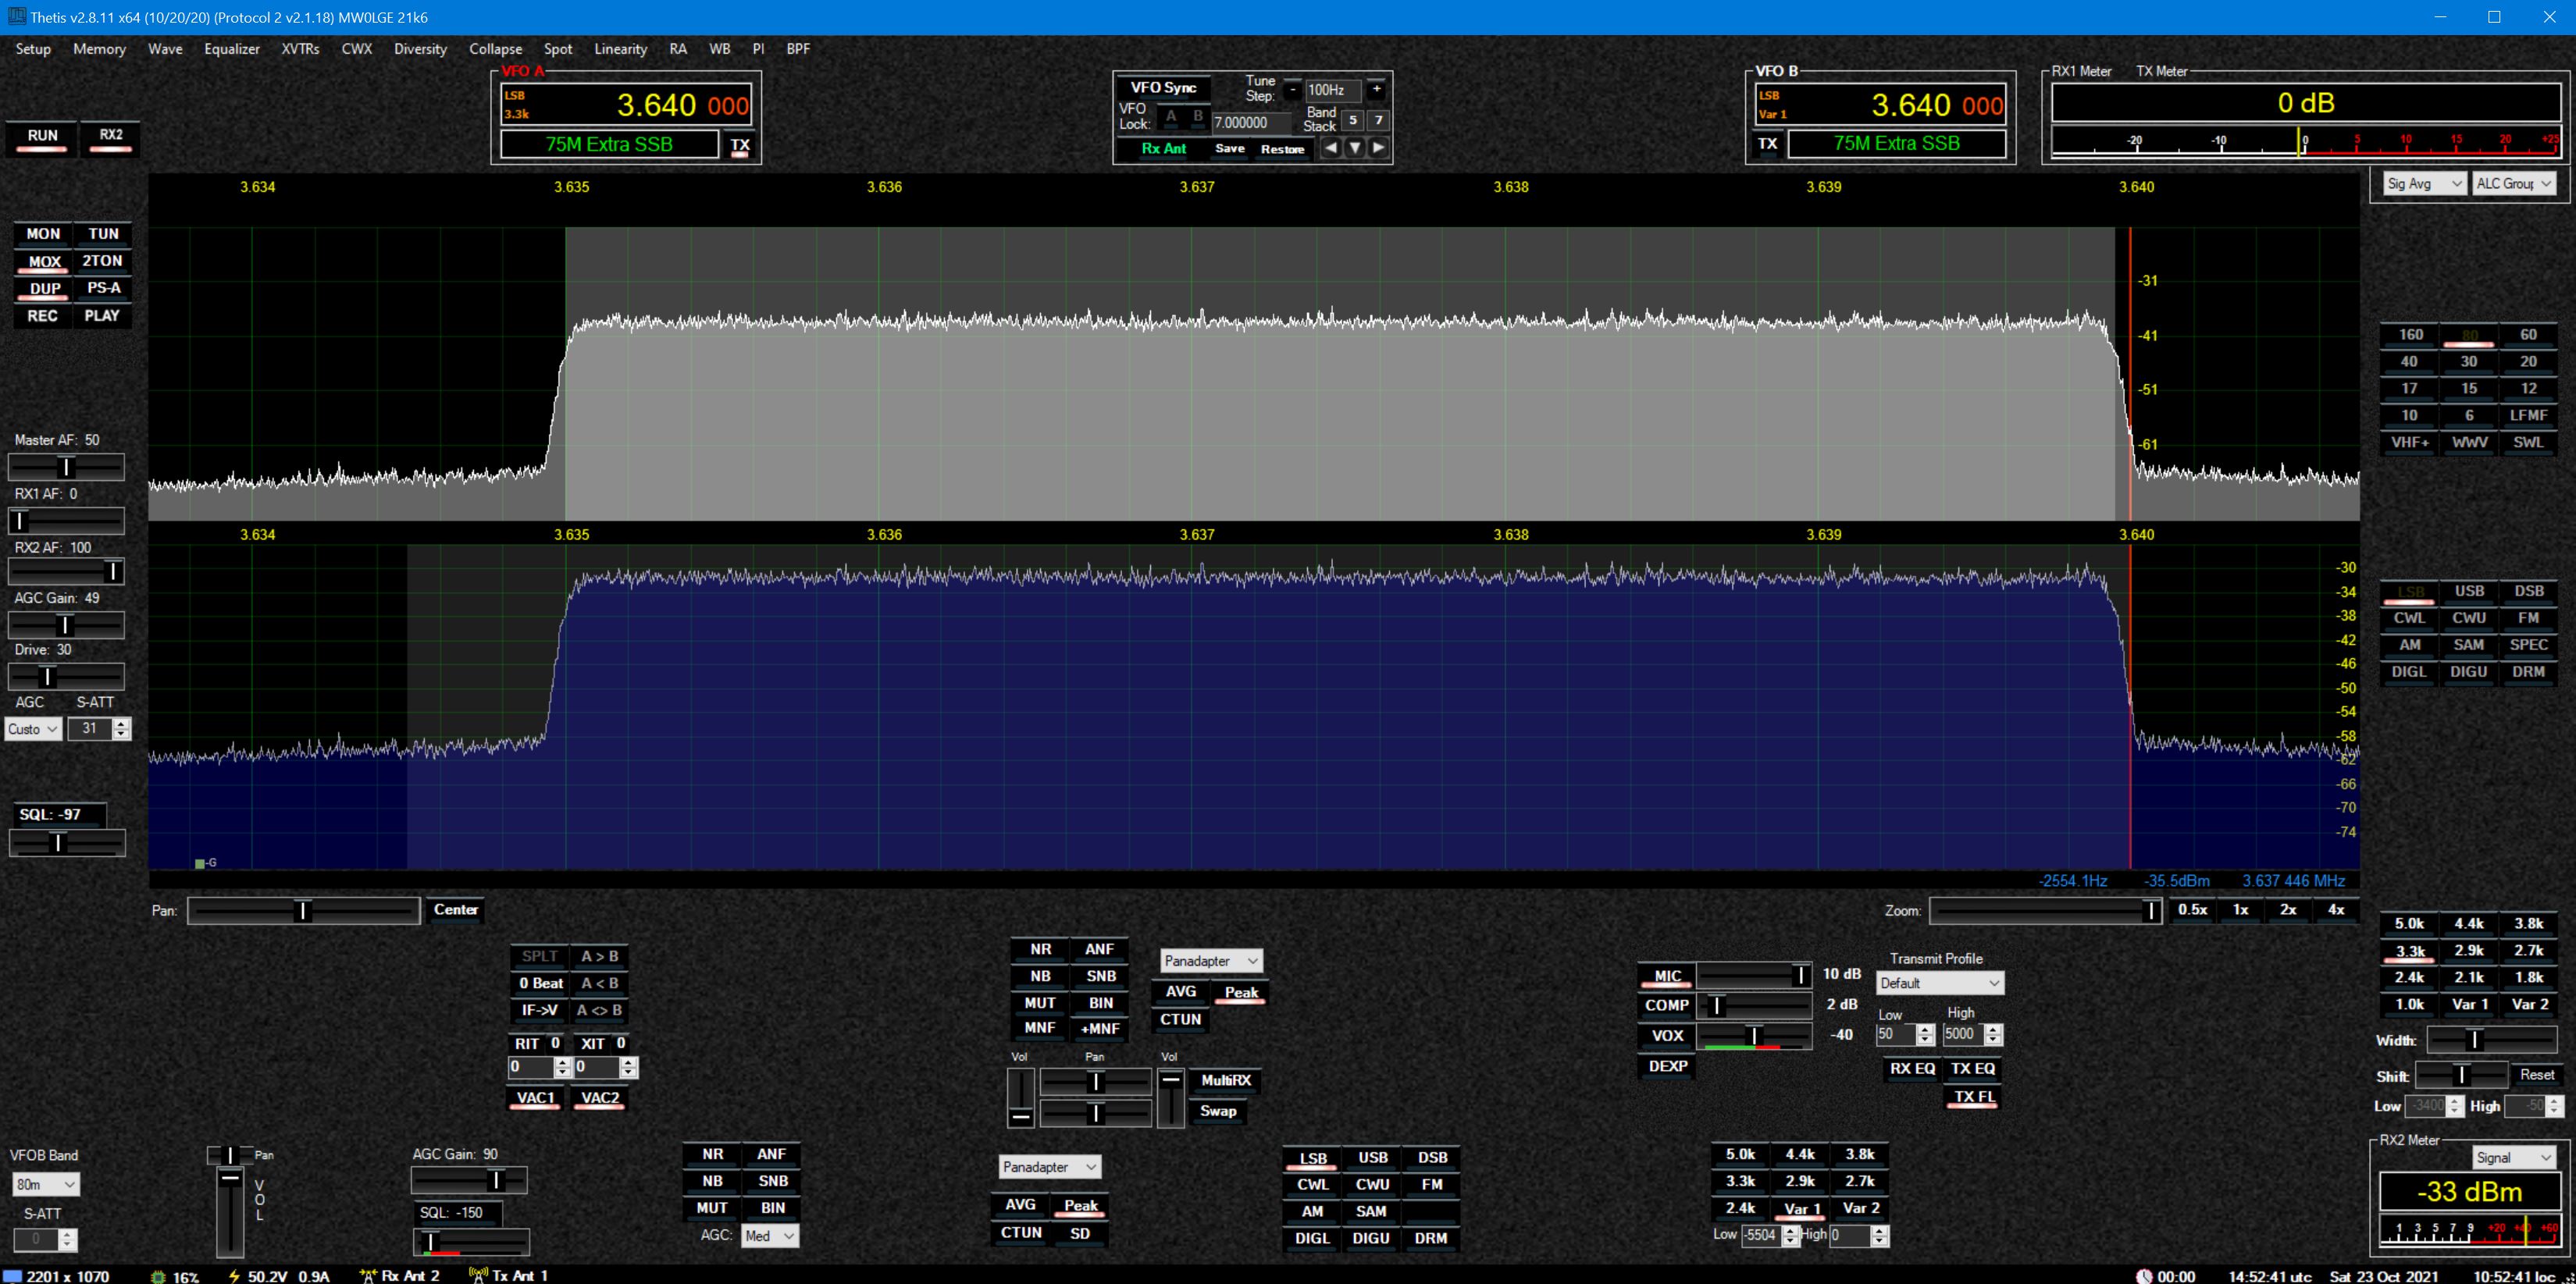Image resolution: width=2576 pixels, height=1284 pixels.
Task: Open the VFOB Band 80m dropdown
Action: [45, 1184]
